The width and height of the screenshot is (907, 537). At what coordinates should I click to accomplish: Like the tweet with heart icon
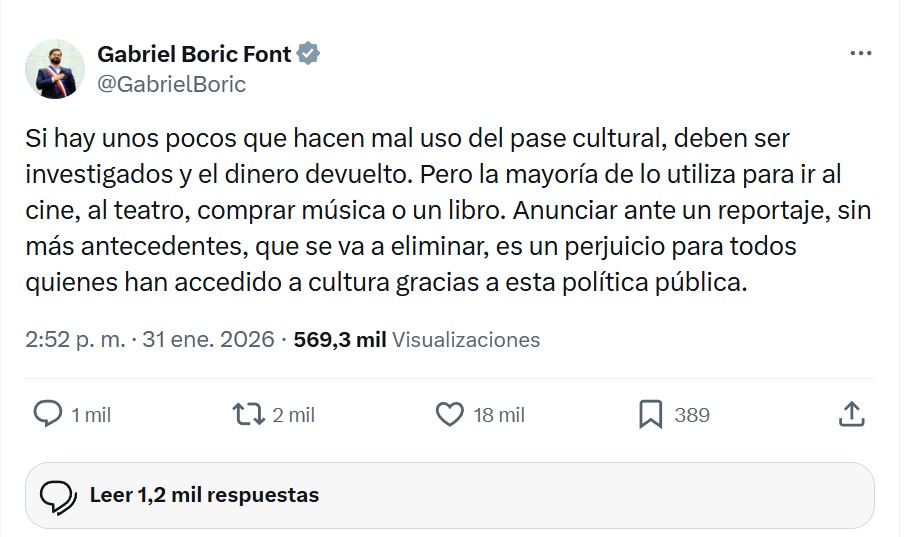coord(451,414)
